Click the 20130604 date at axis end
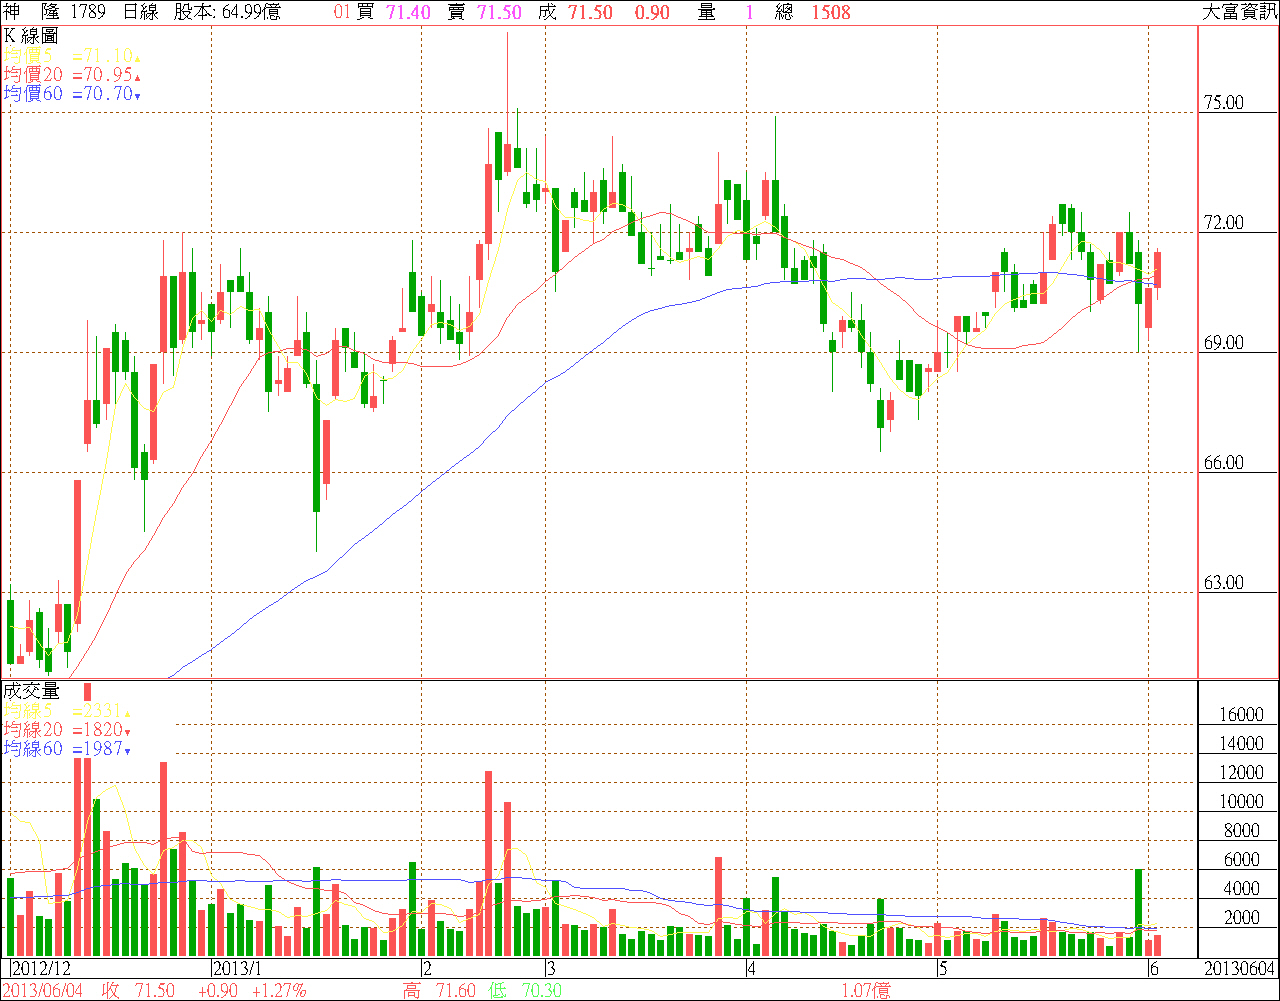Screen dimensions: 1280x1001 [x=1238, y=969]
